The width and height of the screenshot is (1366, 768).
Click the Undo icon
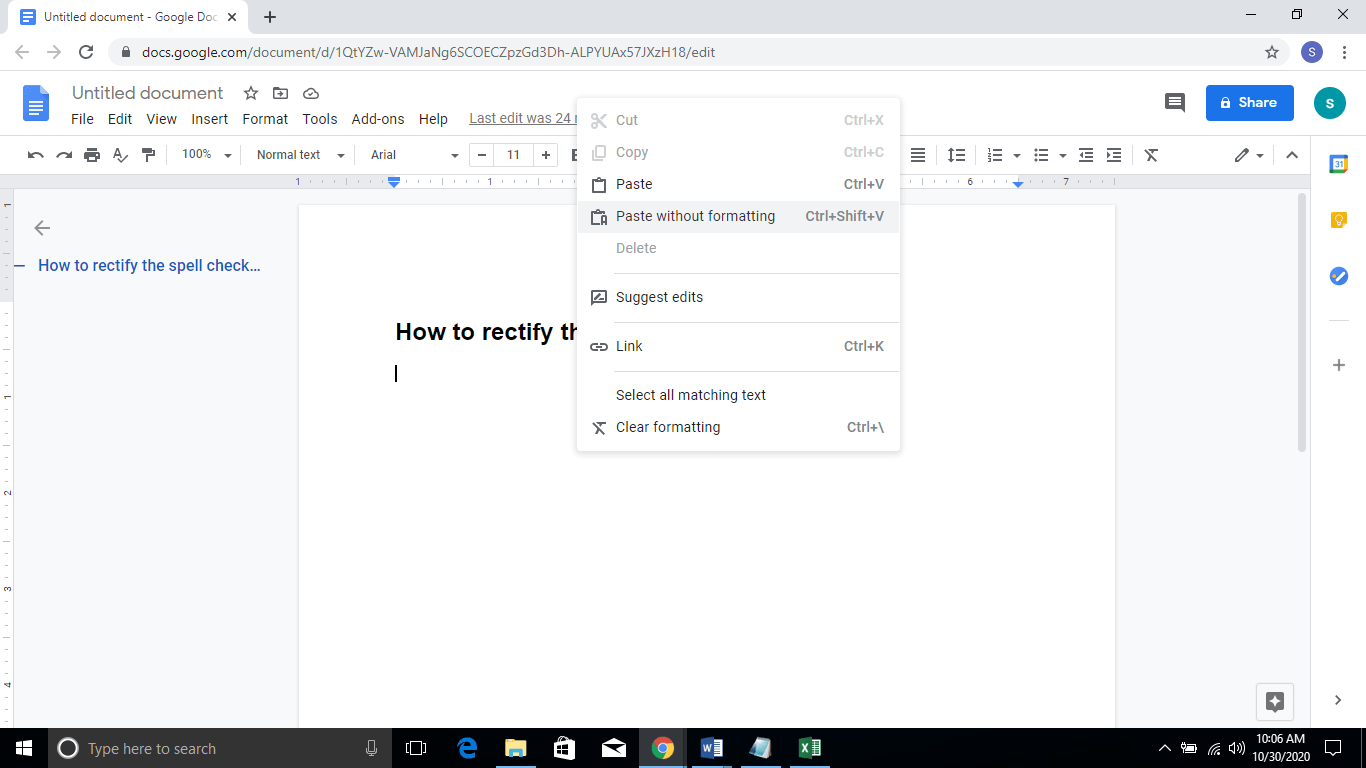[35, 155]
